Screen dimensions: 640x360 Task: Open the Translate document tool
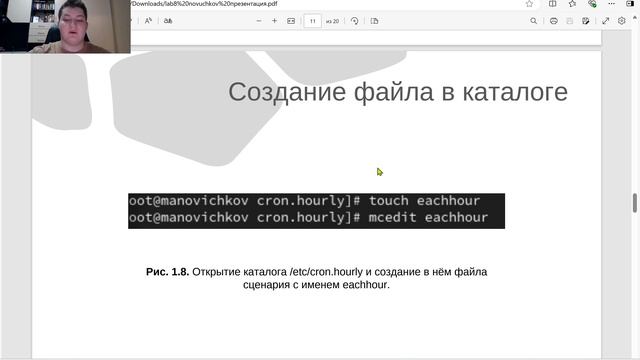(x=168, y=21)
